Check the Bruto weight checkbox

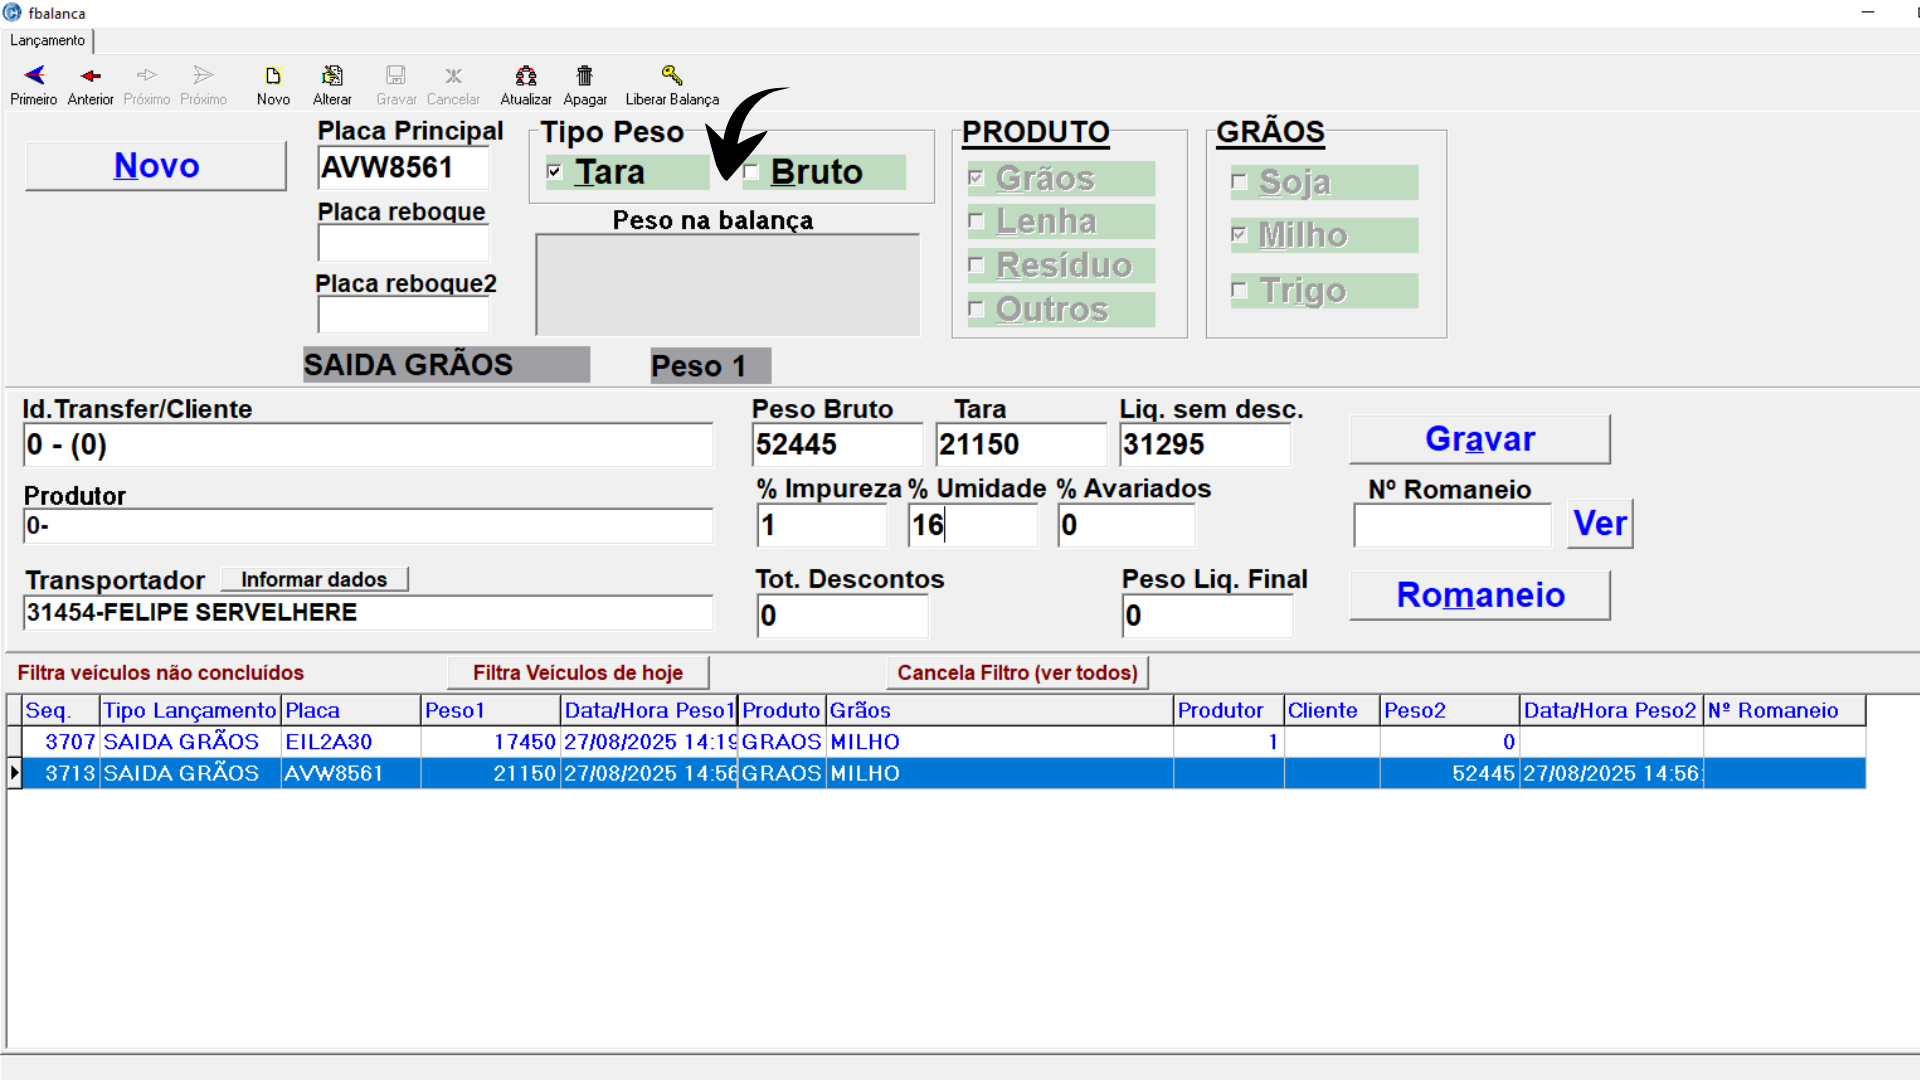click(x=751, y=172)
